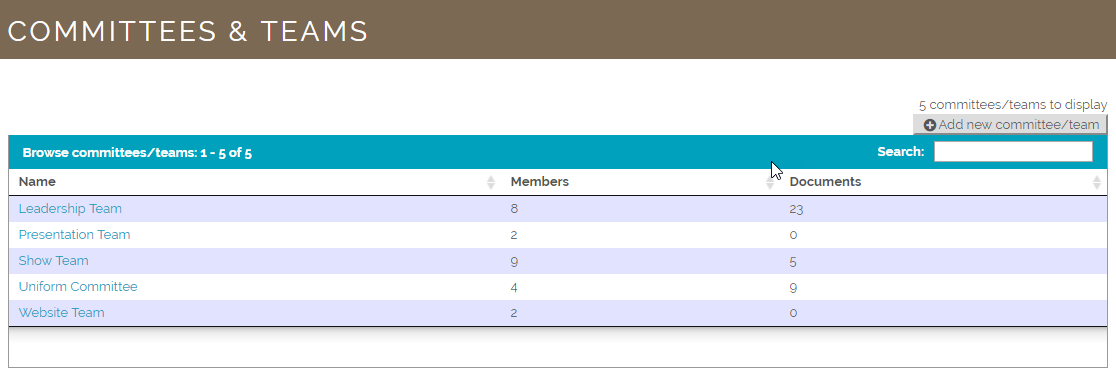Sort table by Members column header
Screen dimensions: 1116x371
pos(539,182)
